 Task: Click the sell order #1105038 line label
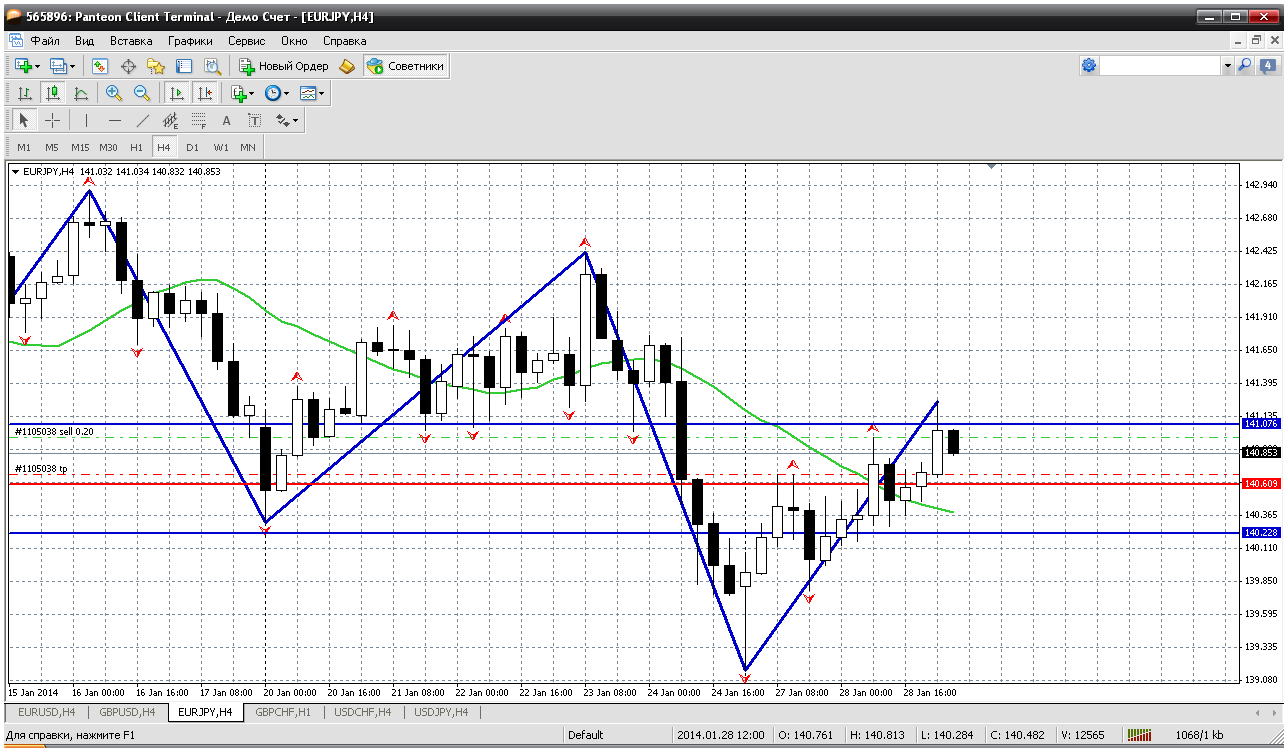coord(54,431)
